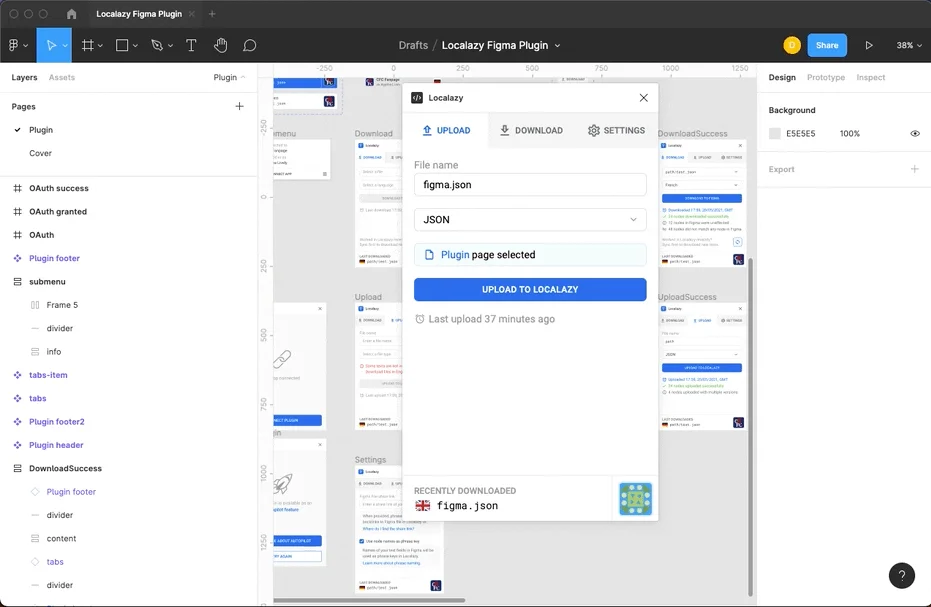Open the Figma main menu icon
This screenshot has width=931, height=607.
[14, 45]
